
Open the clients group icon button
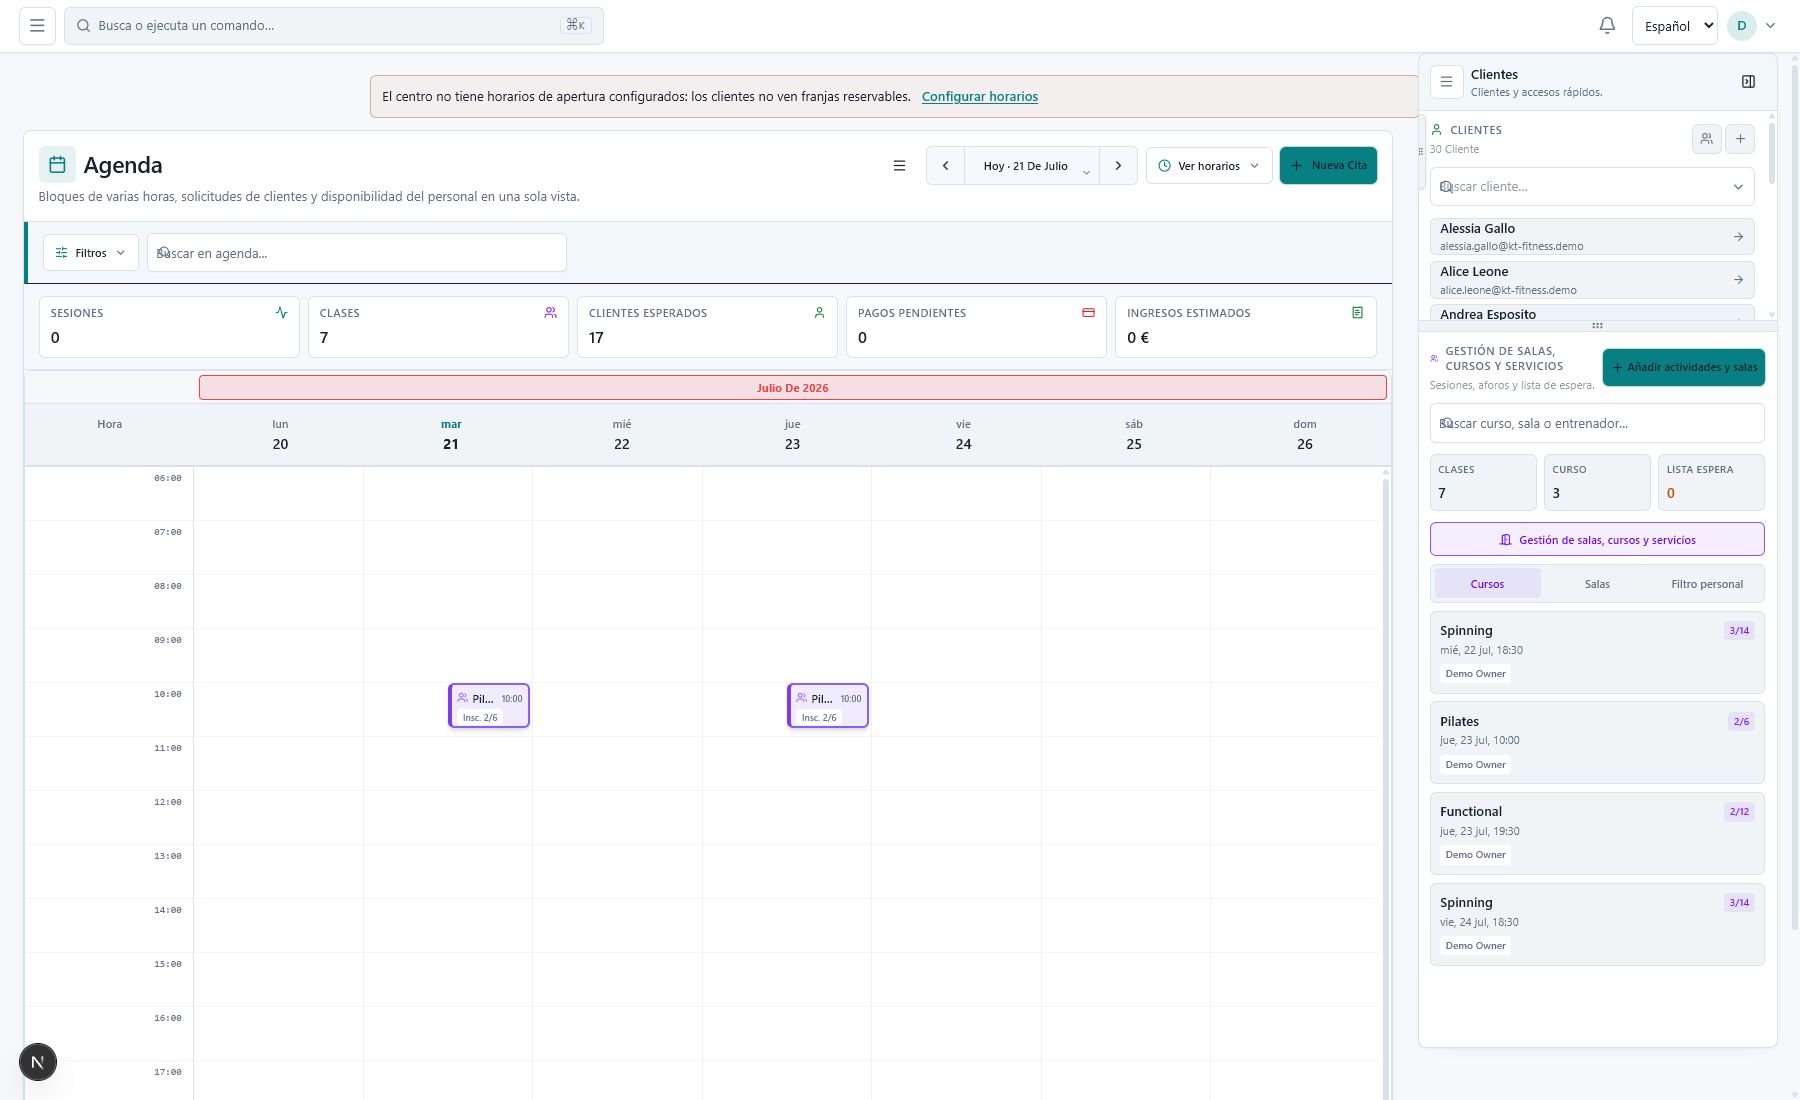(x=1707, y=139)
